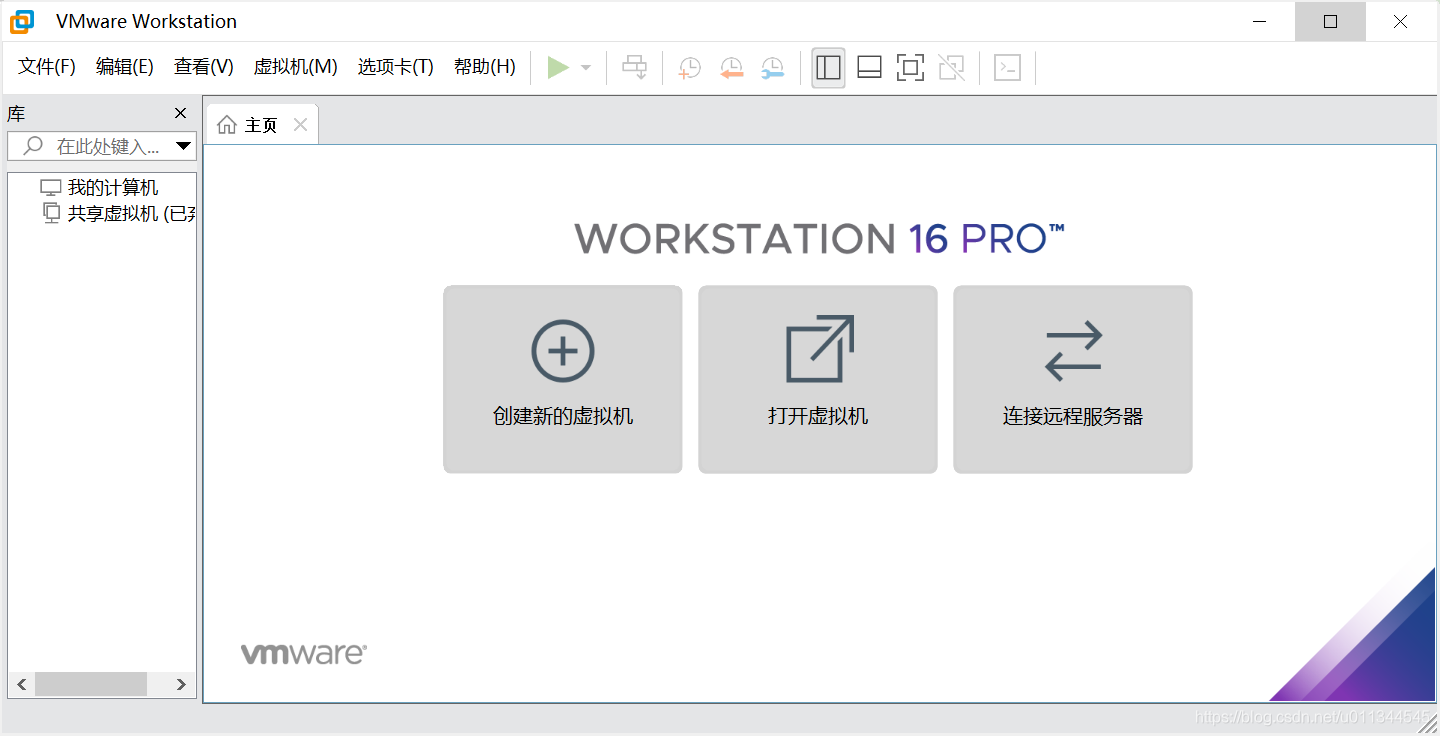Click the VMware Workstation title bar app icon
1440x736 pixels.
(22, 21)
